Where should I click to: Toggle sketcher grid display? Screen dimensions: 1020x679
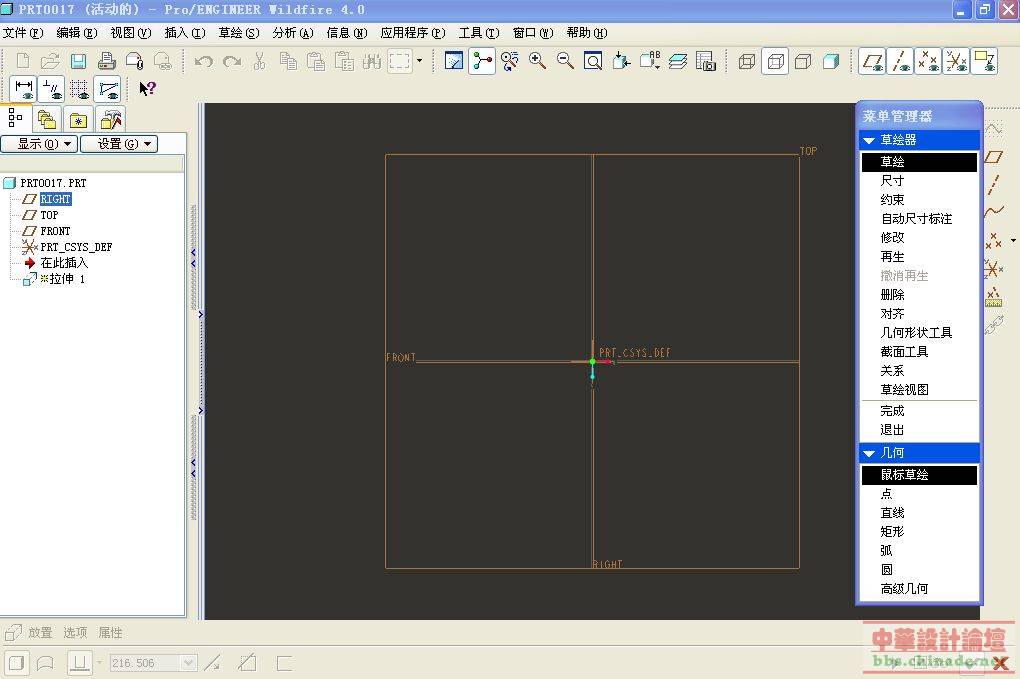pyautogui.click(x=79, y=89)
